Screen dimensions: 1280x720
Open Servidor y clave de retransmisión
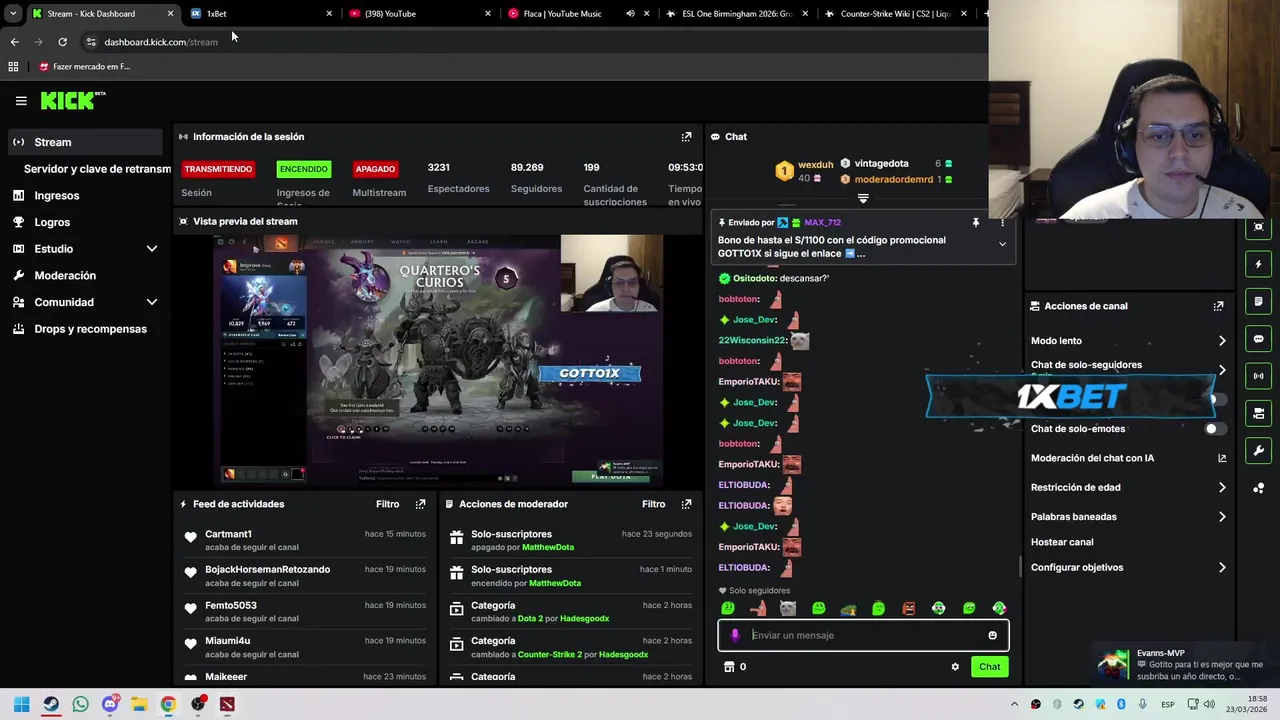(x=97, y=169)
